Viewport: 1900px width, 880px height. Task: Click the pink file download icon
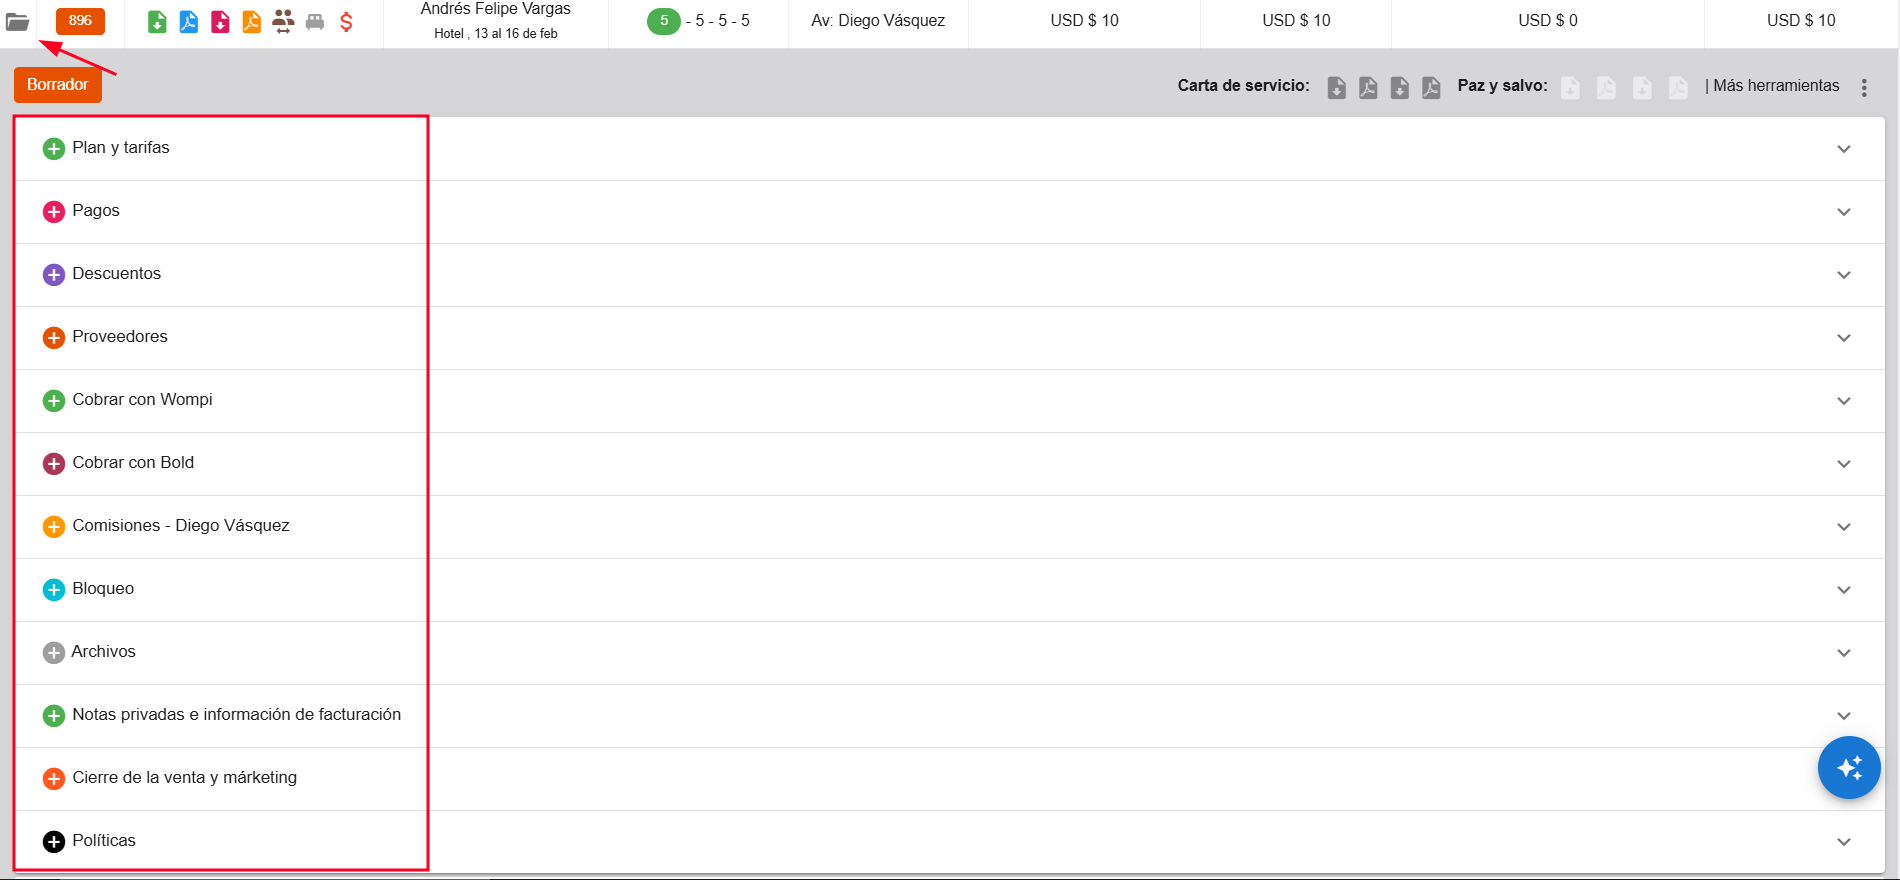[220, 21]
